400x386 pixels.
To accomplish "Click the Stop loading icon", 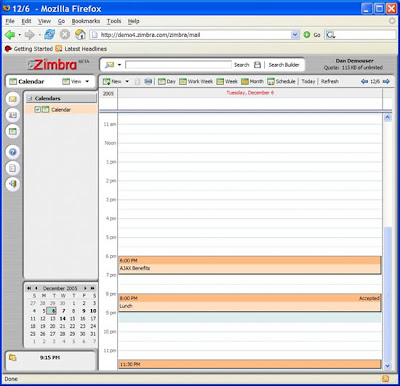I will pyautogui.click(x=65, y=34).
